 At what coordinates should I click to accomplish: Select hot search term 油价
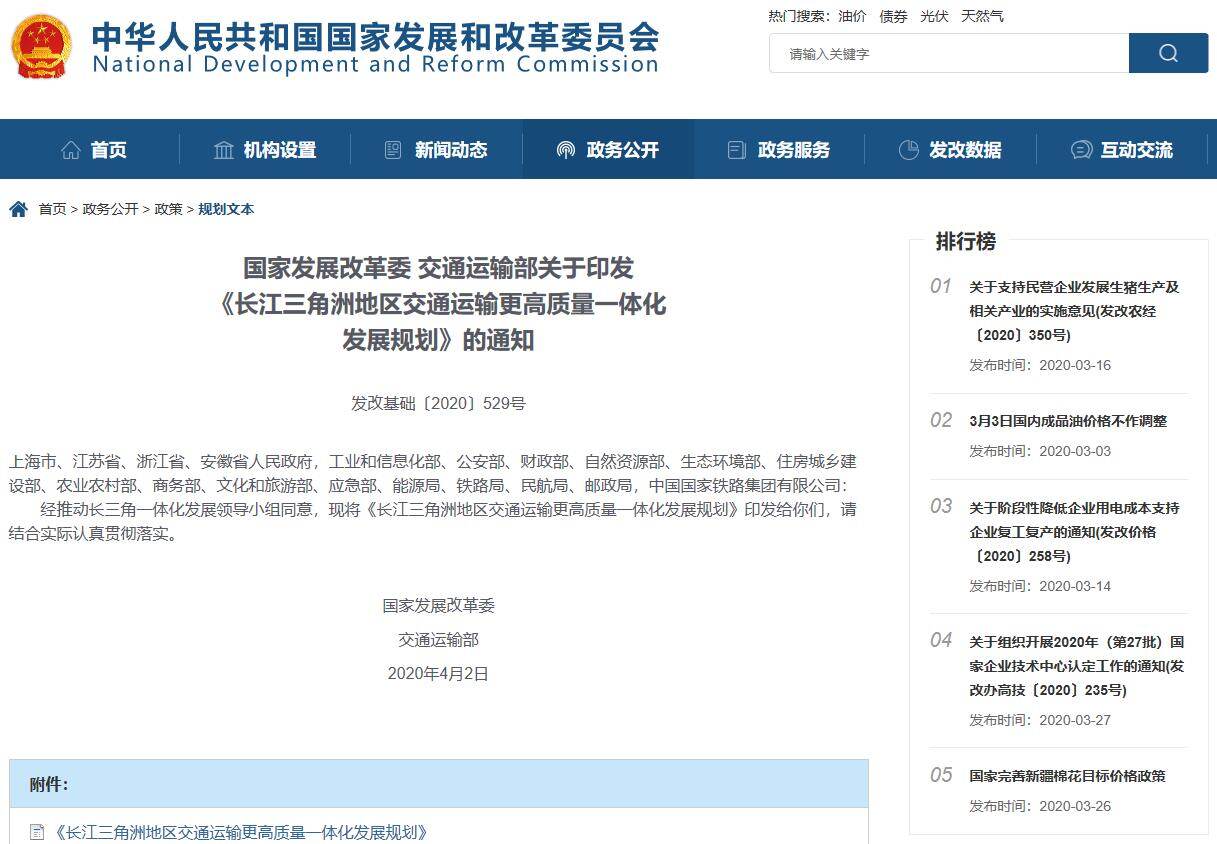coord(853,16)
